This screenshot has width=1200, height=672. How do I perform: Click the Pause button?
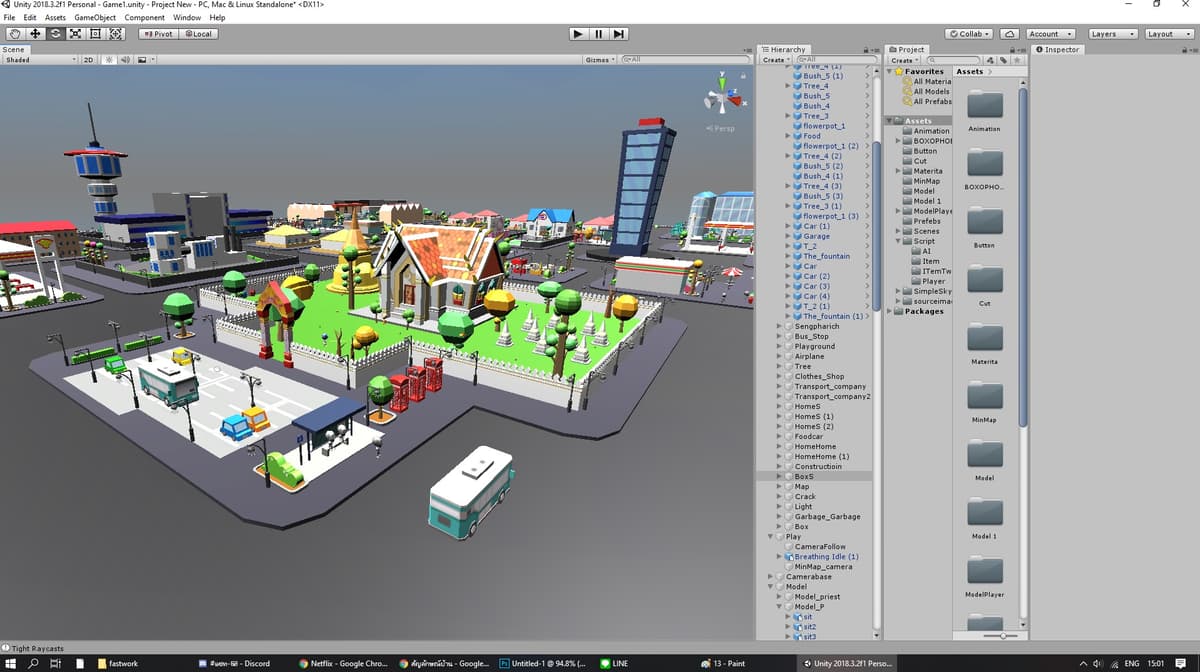tap(598, 34)
